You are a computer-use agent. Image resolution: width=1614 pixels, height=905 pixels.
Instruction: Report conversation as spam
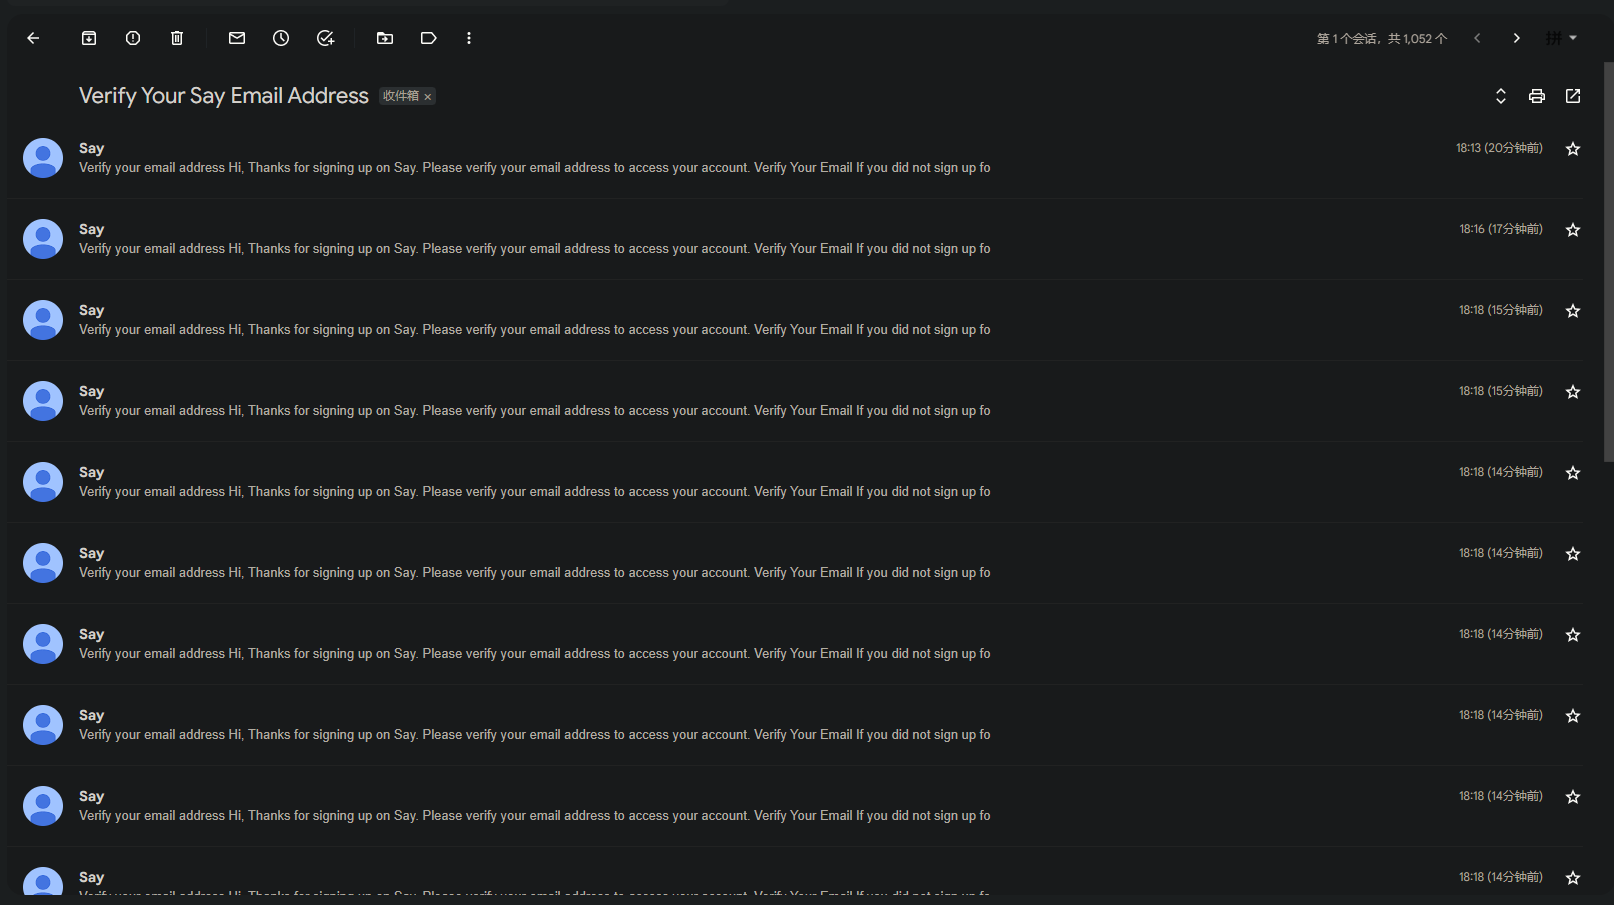point(133,38)
